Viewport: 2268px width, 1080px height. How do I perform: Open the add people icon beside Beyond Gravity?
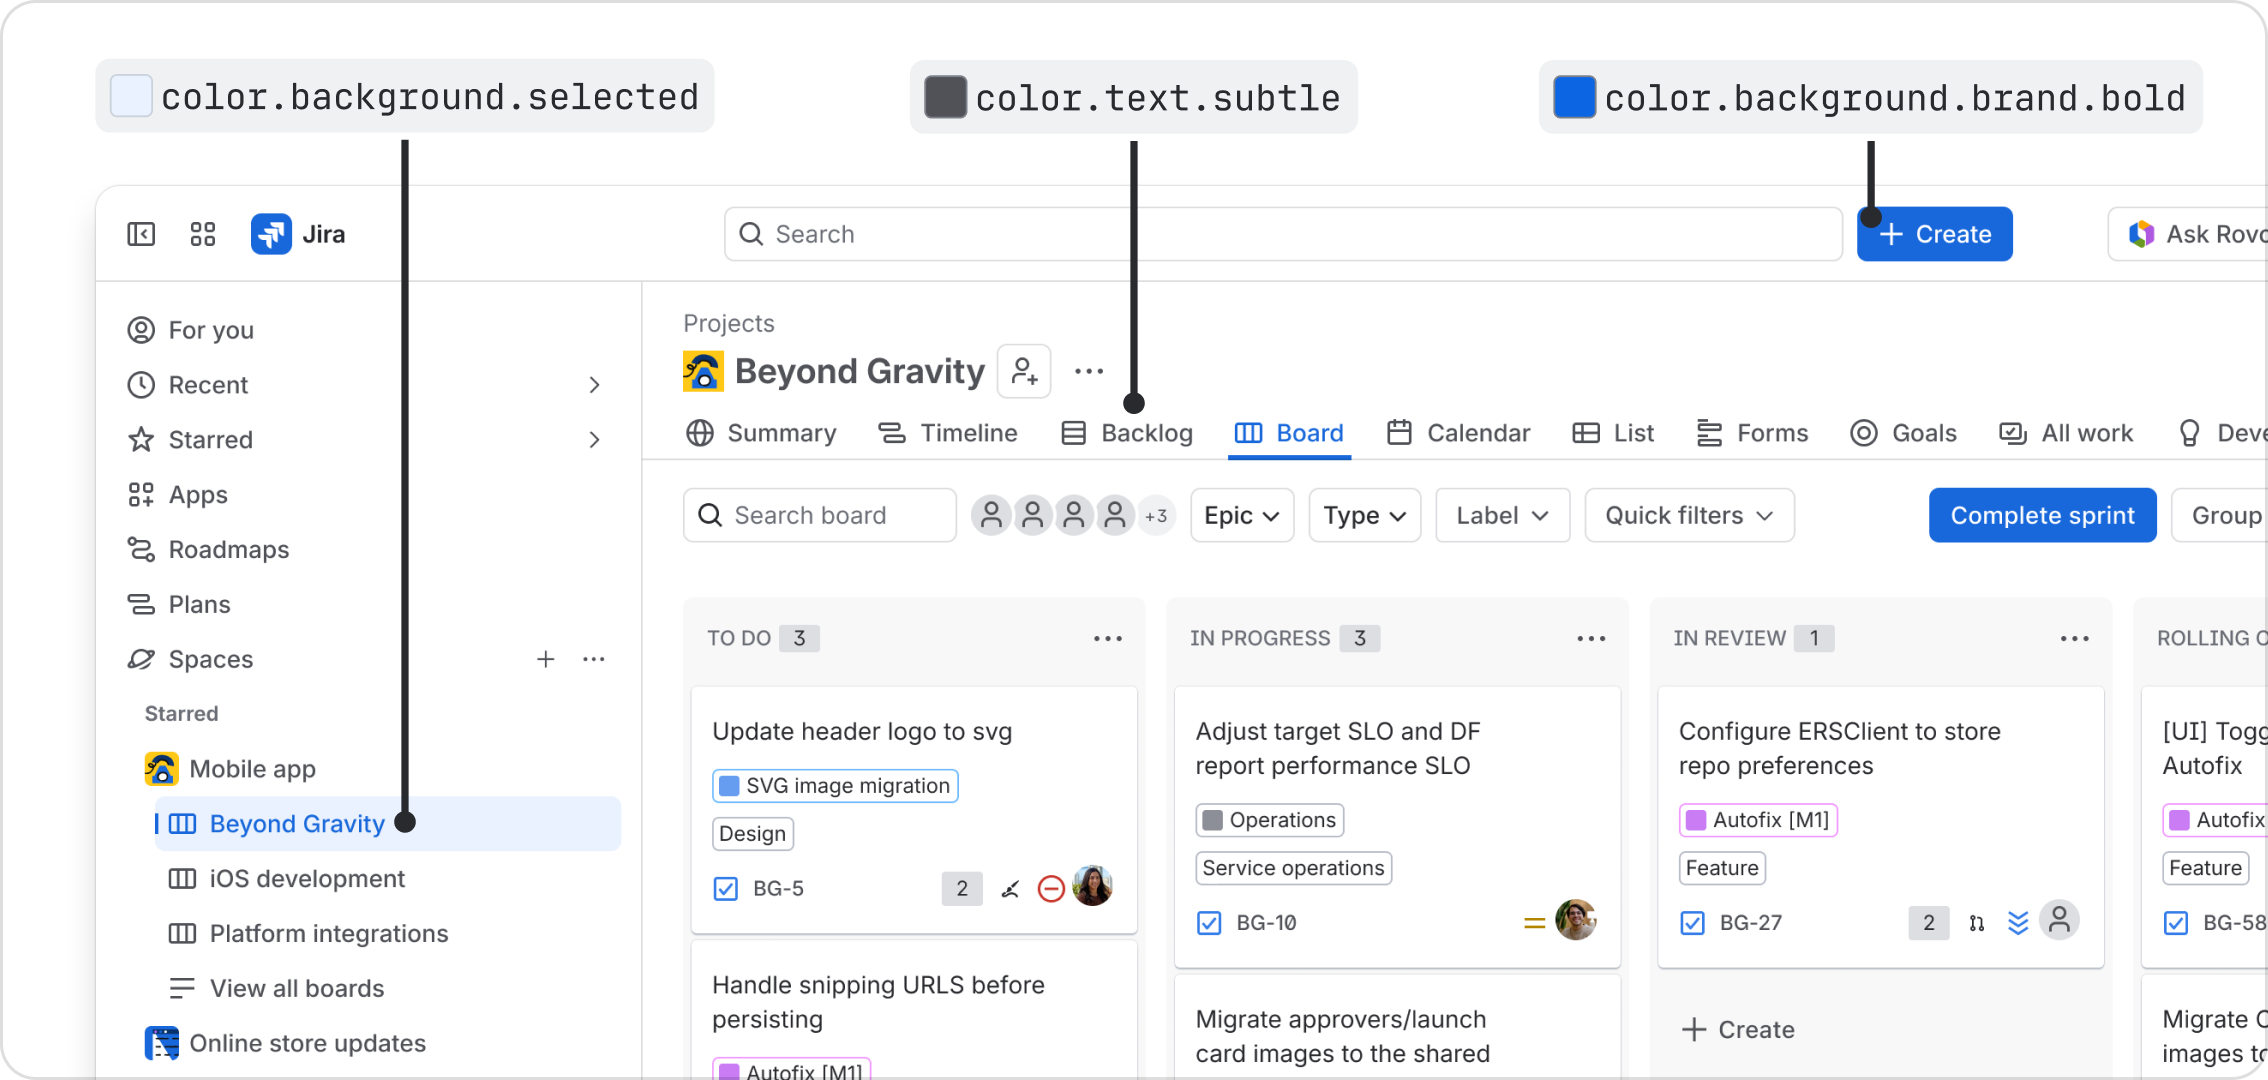point(1024,371)
